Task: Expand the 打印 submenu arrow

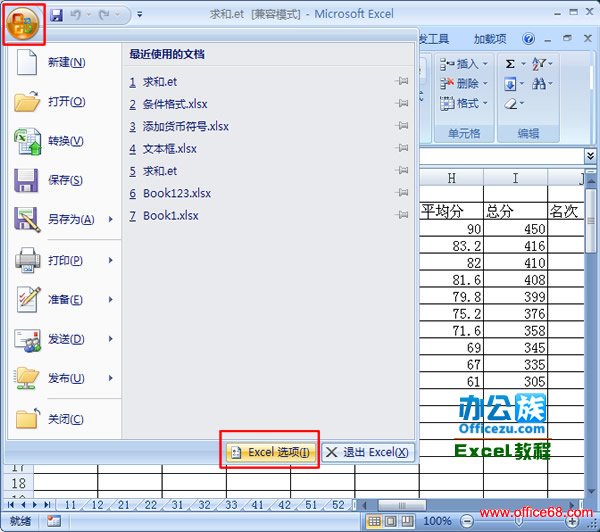Action: click(x=111, y=260)
